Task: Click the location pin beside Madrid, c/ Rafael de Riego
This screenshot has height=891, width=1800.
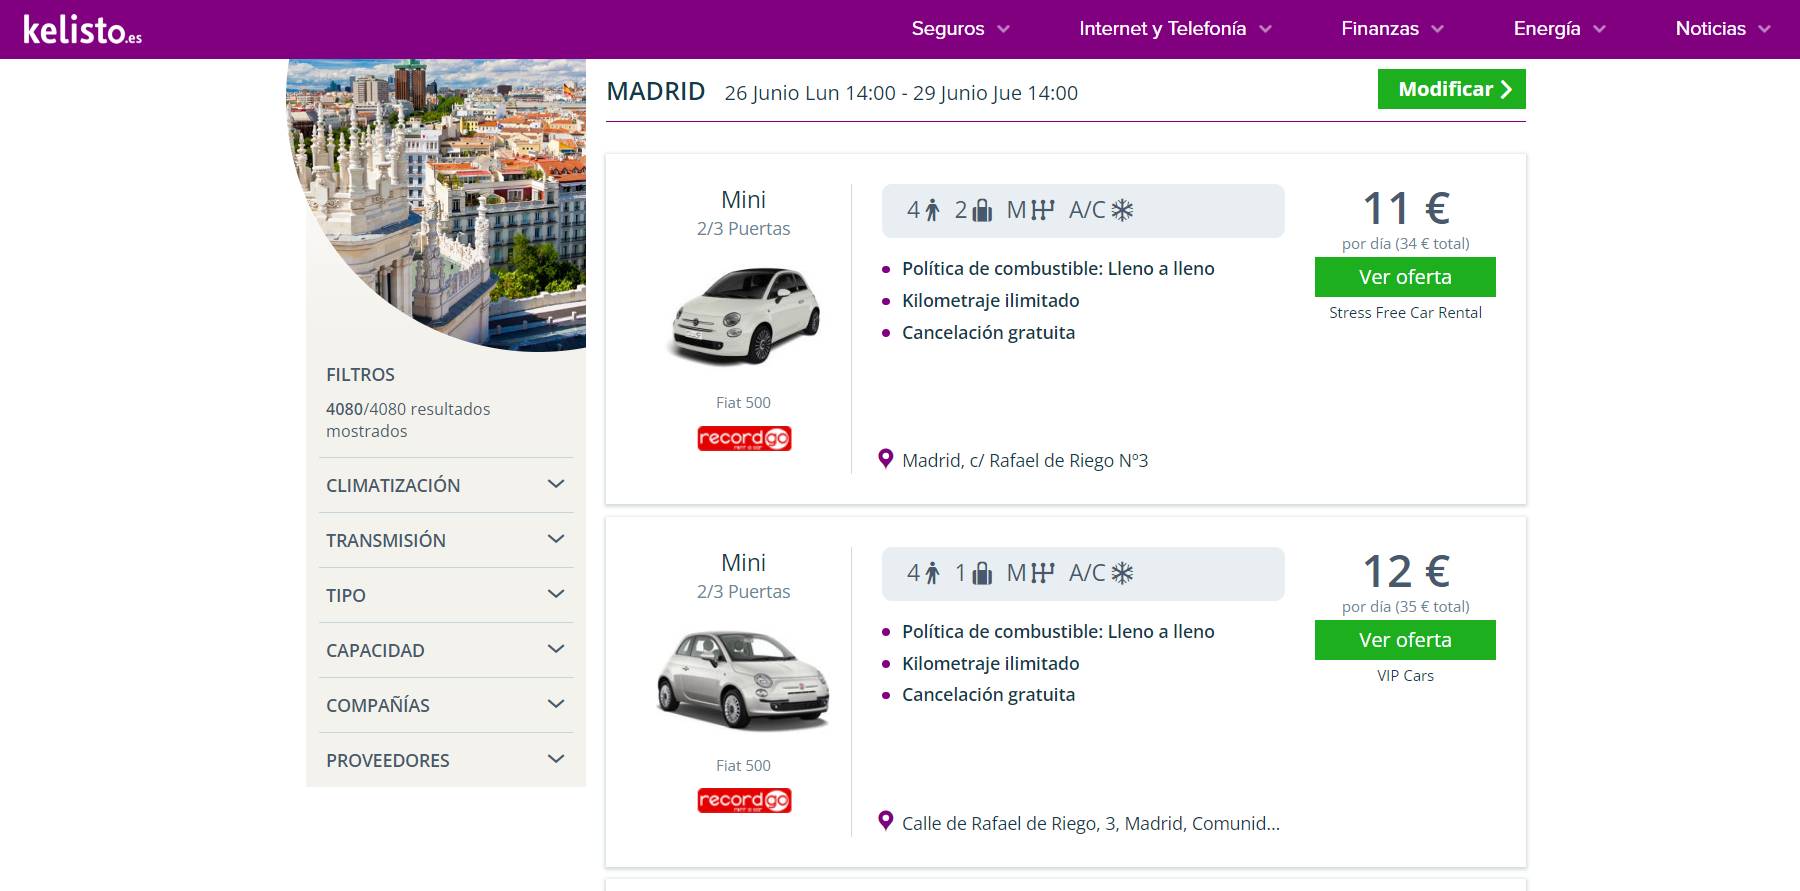Action: point(885,459)
